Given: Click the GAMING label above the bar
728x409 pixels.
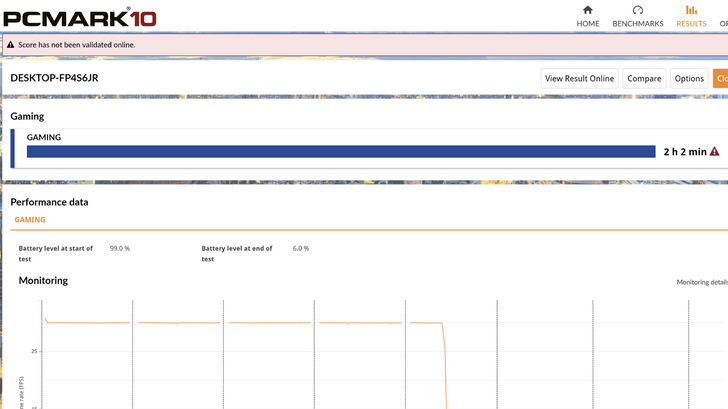Looking at the screenshot, I should (x=44, y=137).
